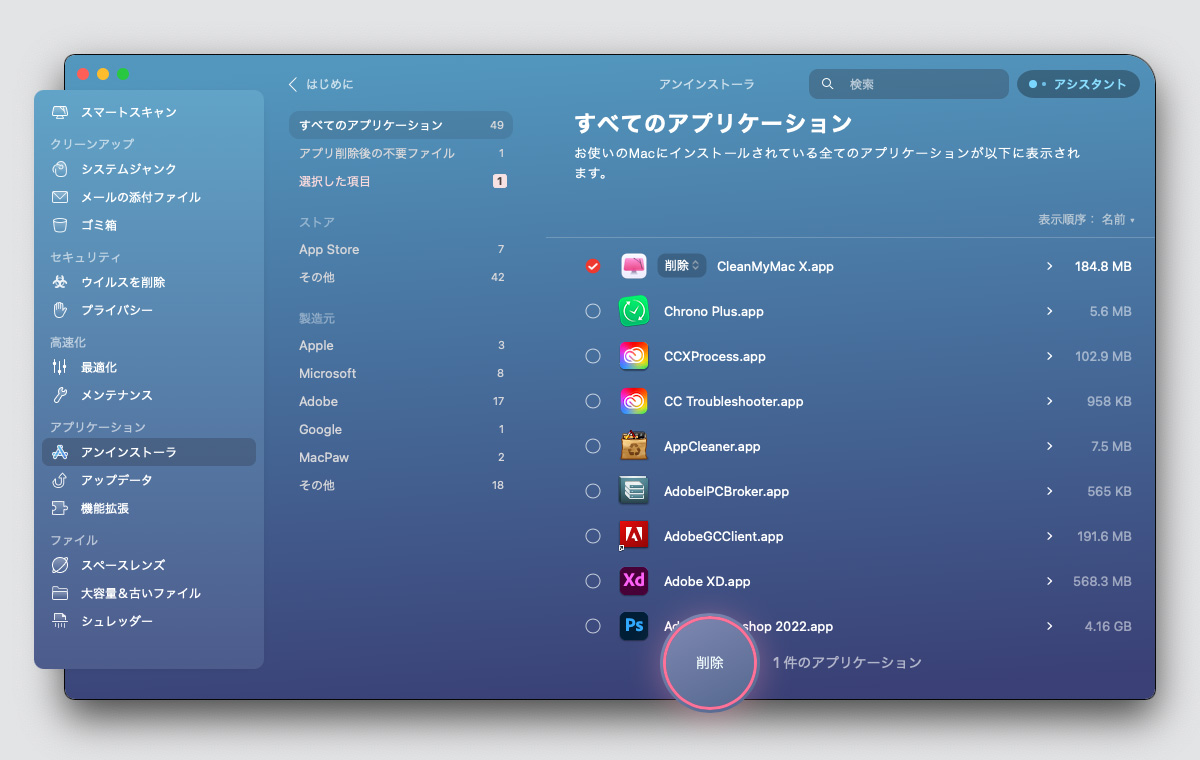The image size is (1200, 760).
Task: Select 選択した項目 filter
Action: 401,181
